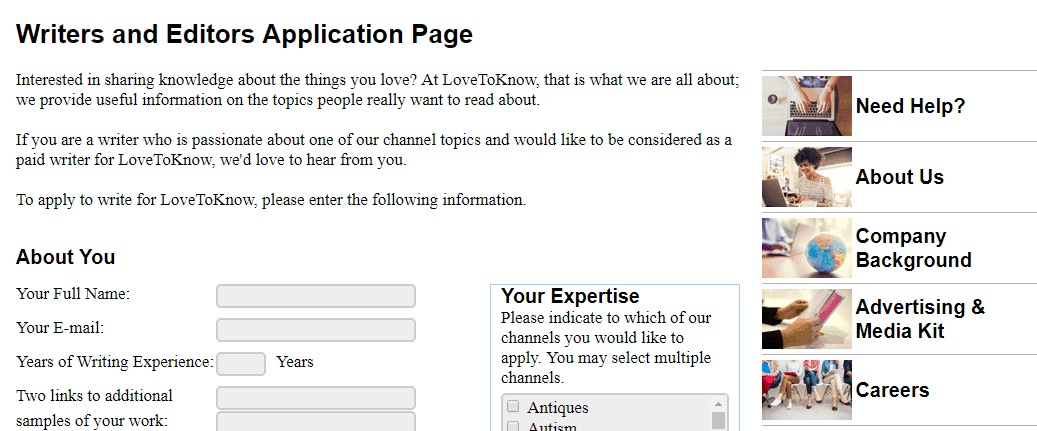Open the Need Help? link

[910, 106]
